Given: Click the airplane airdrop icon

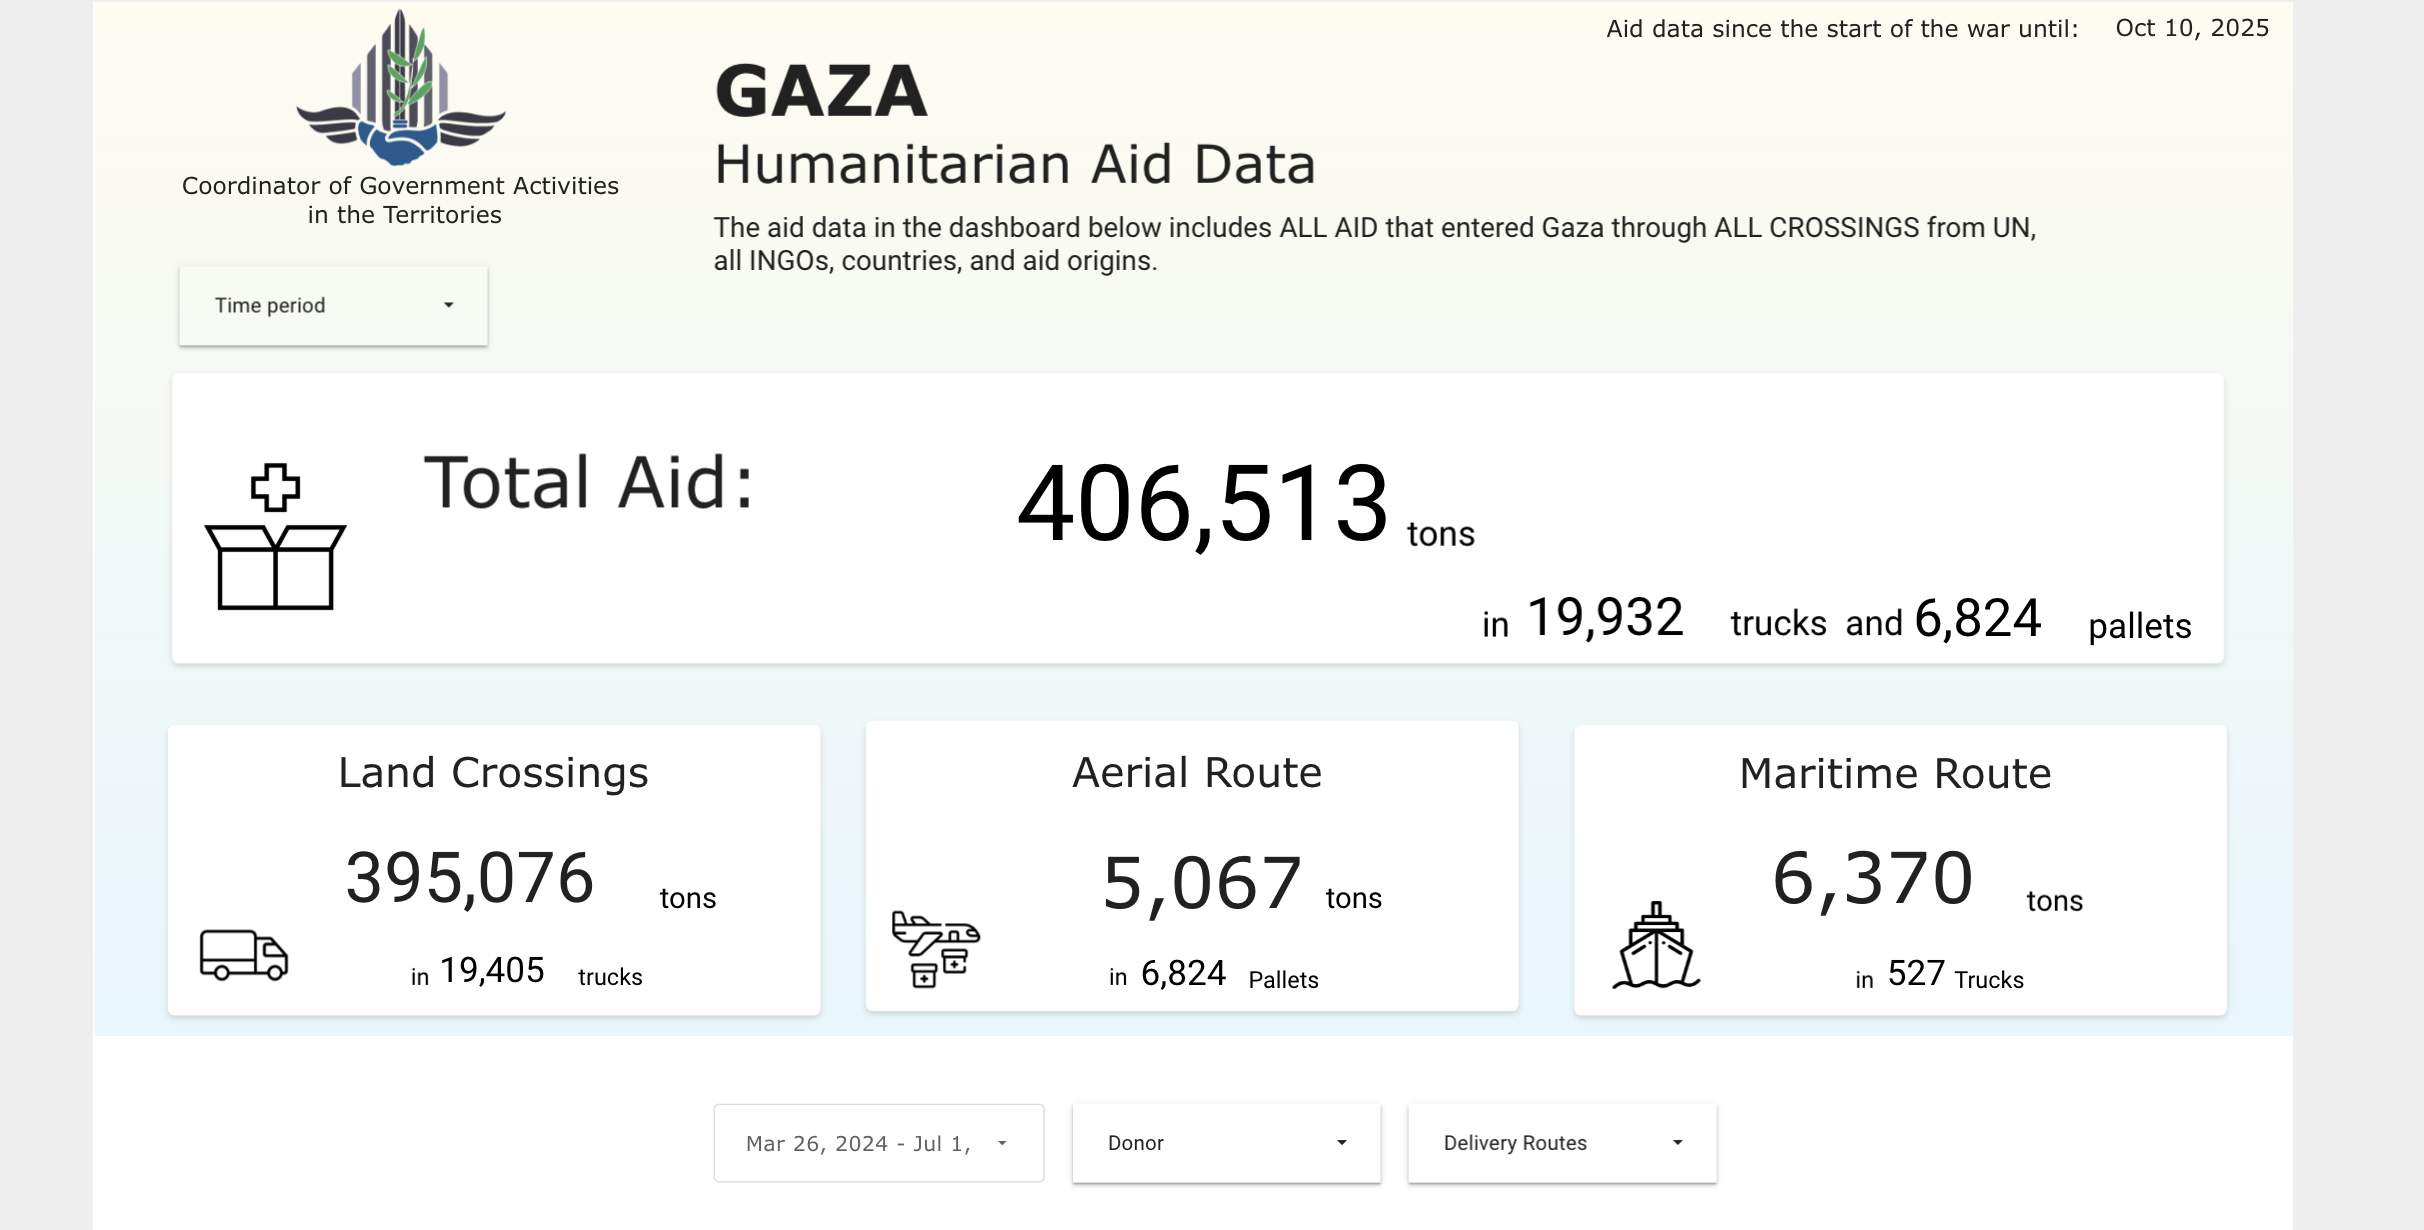Looking at the screenshot, I should (935, 948).
